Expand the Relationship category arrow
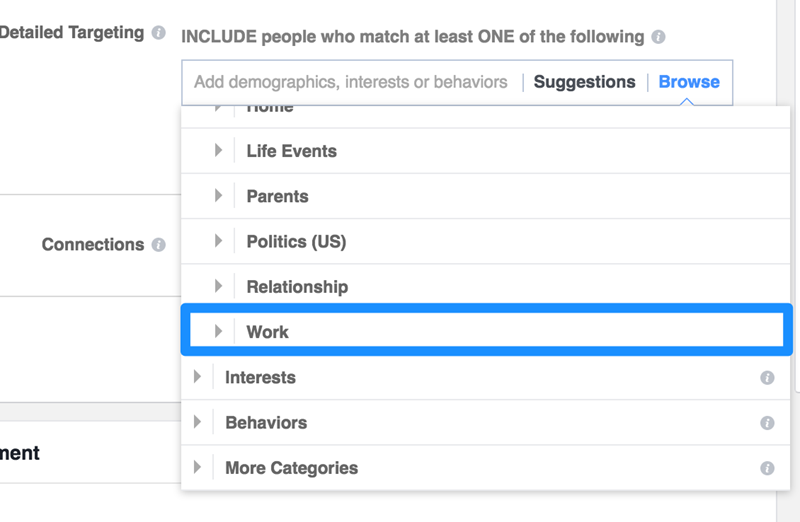Image resolution: width=800 pixels, height=522 pixels. pos(218,286)
